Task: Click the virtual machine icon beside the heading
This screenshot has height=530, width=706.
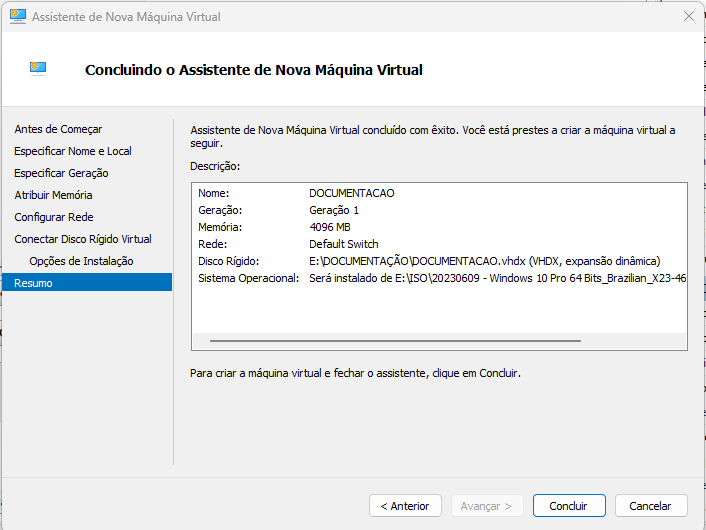Action: point(39,69)
